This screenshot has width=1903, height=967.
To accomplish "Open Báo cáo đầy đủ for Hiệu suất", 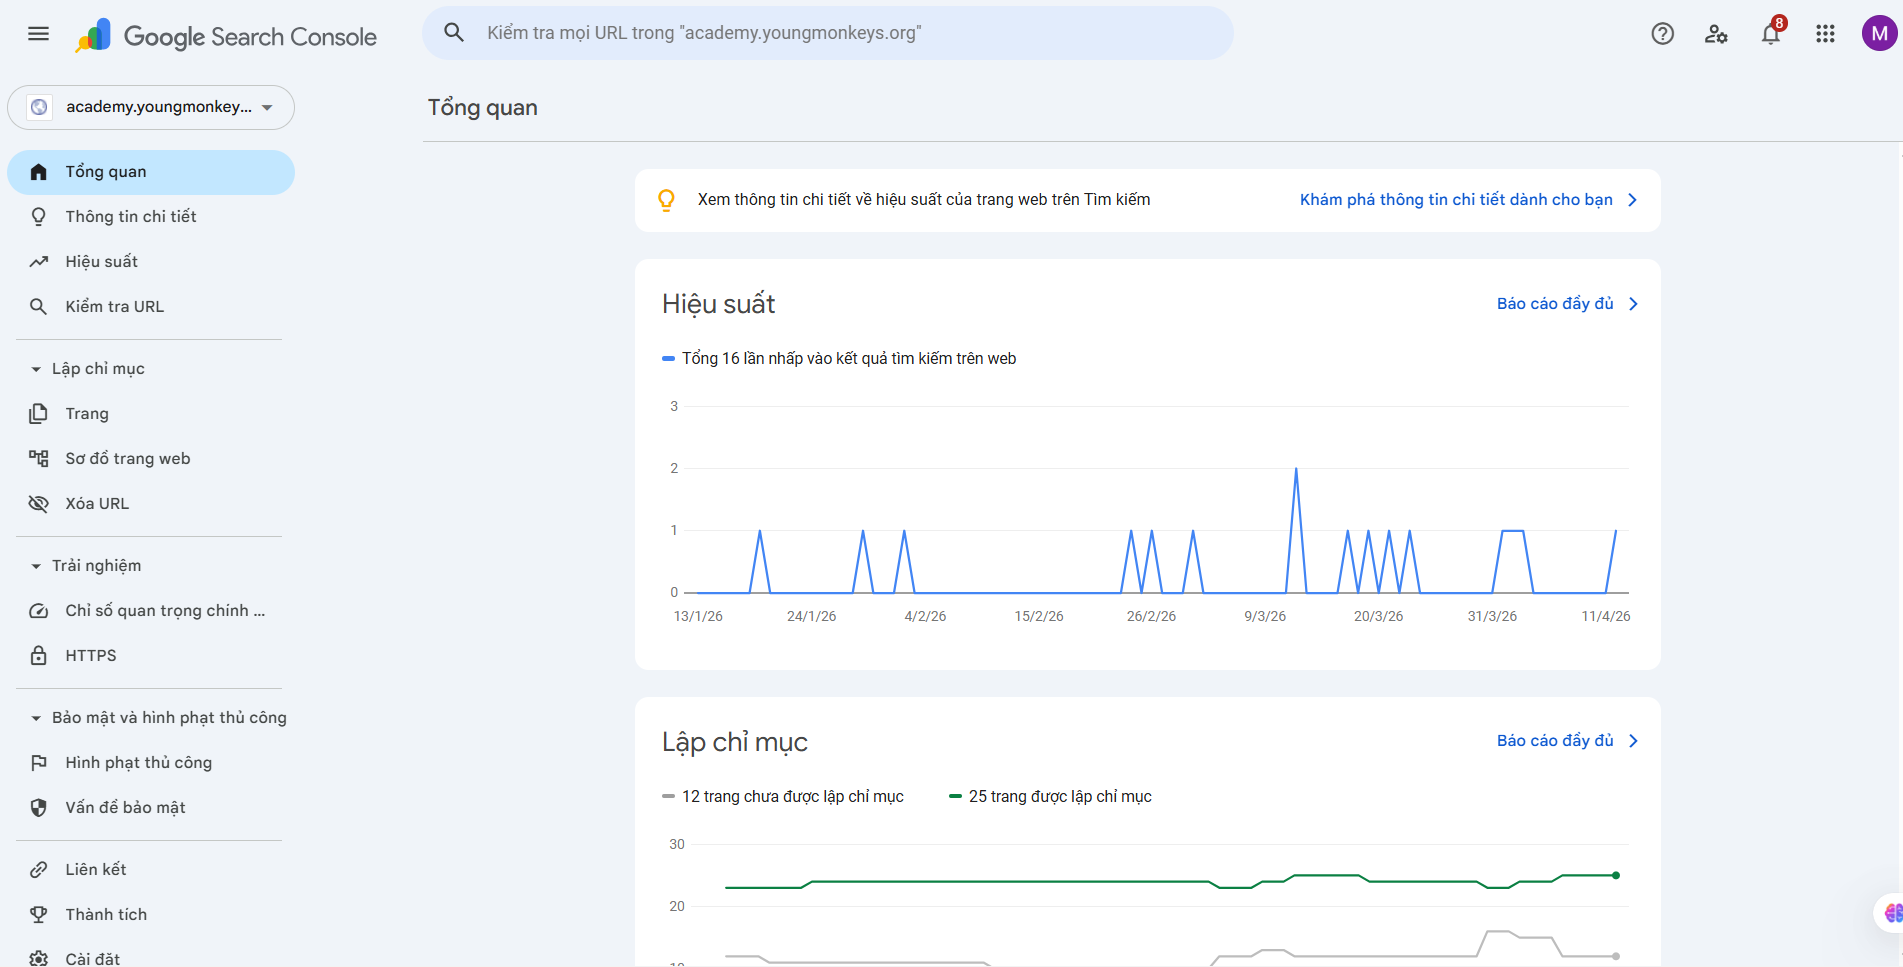I will coord(1566,304).
